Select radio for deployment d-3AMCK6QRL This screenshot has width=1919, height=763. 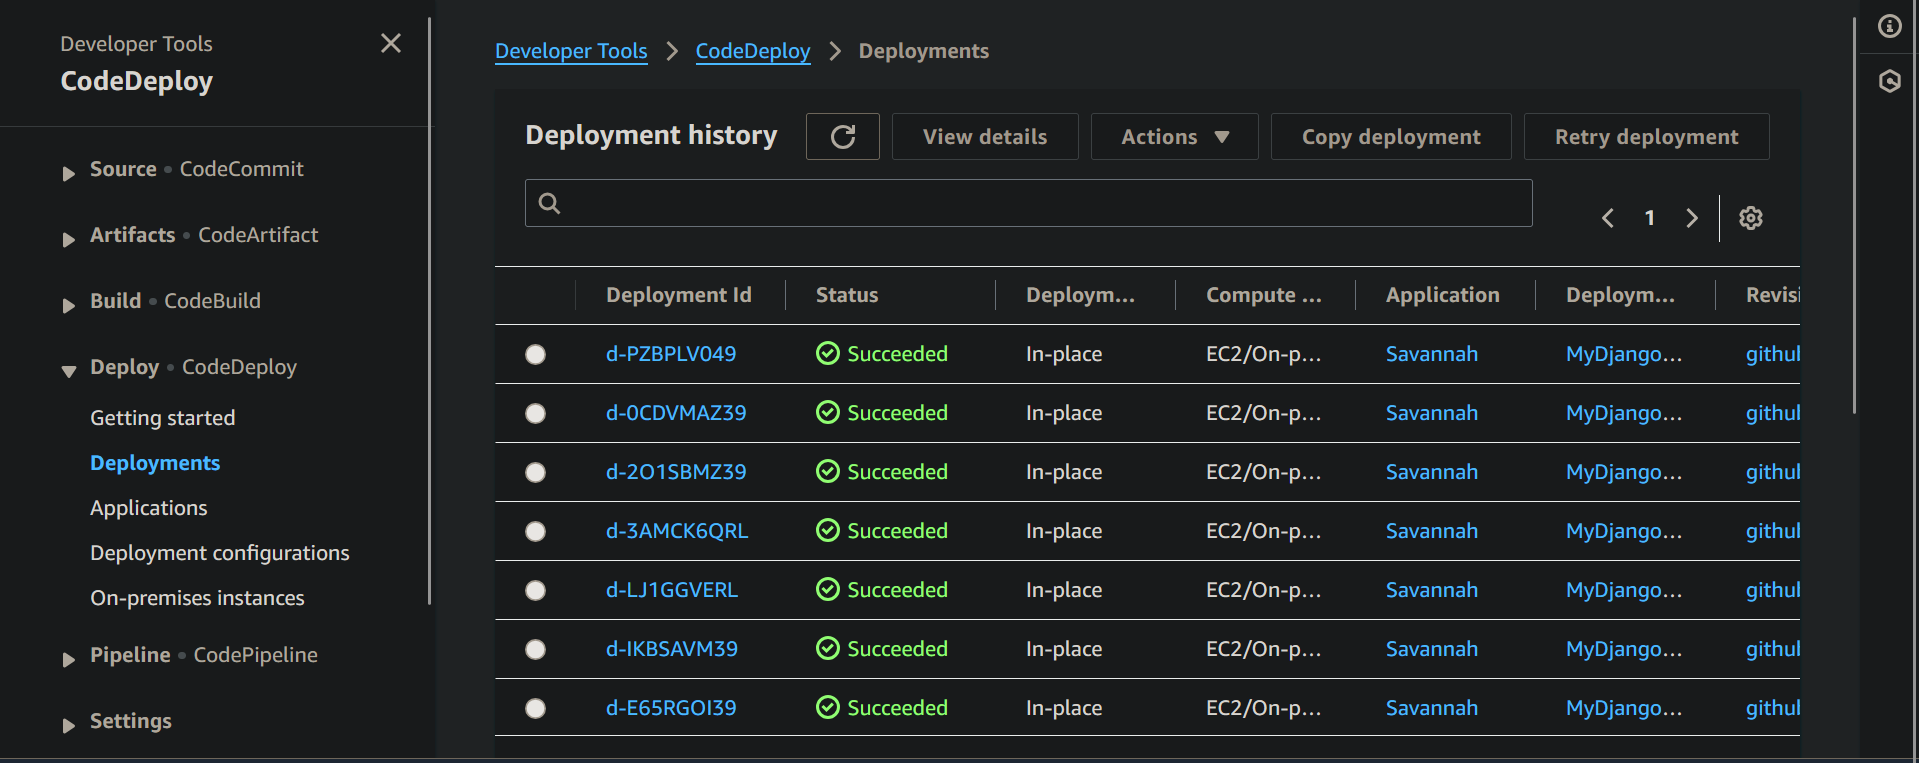[x=536, y=531]
